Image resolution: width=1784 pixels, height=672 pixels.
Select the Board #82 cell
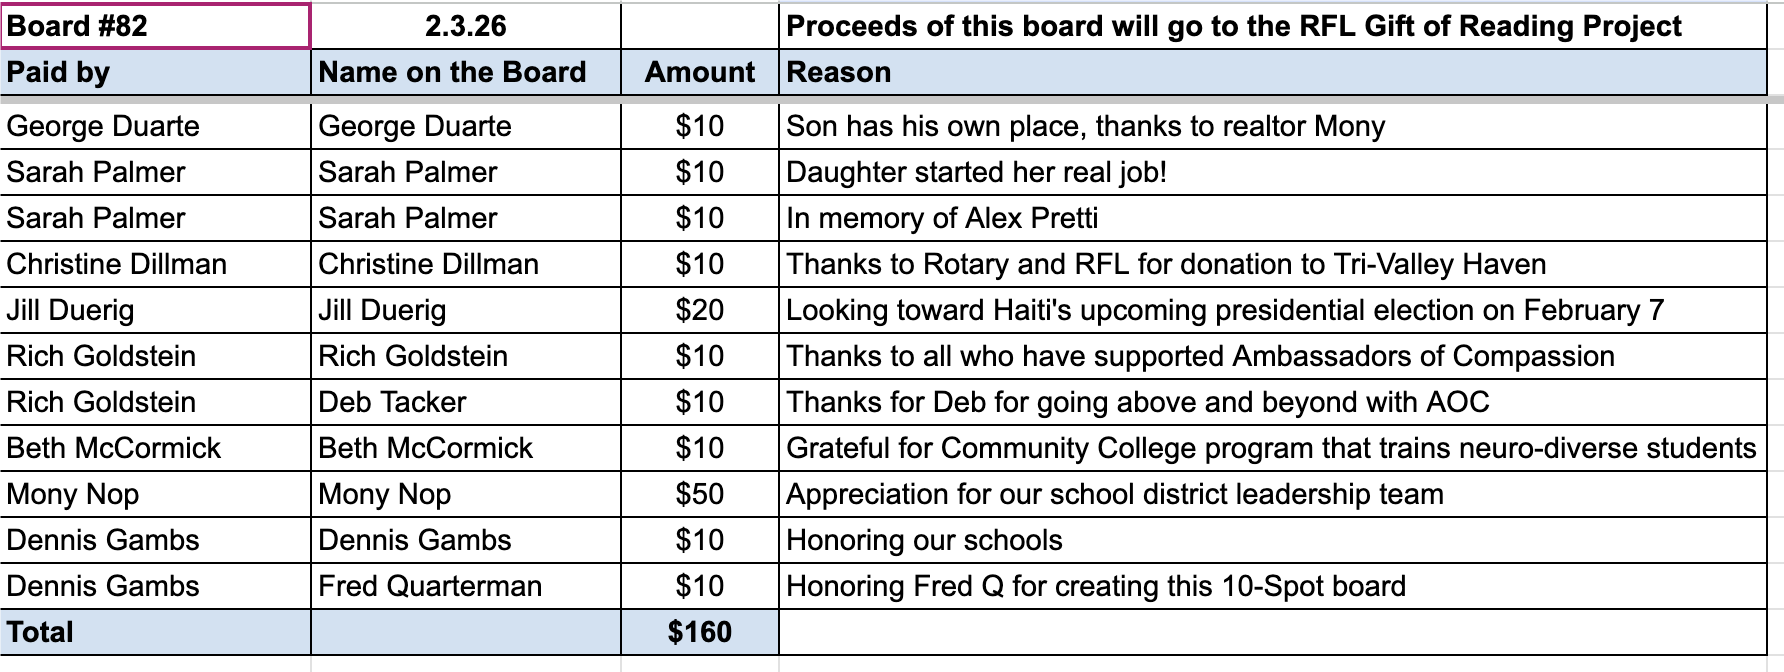(x=155, y=26)
